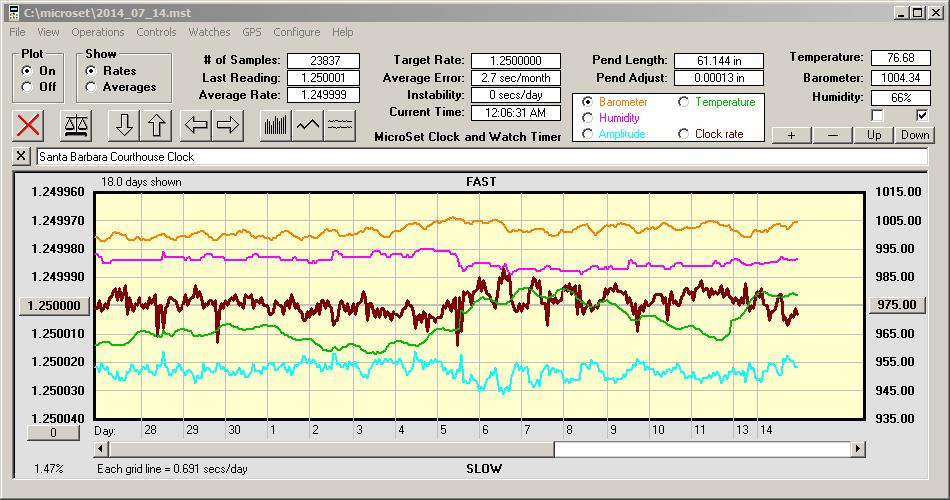The image size is (950, 500).
Task: Tick the unchecked box under Humidity
Action: [877, 115]
